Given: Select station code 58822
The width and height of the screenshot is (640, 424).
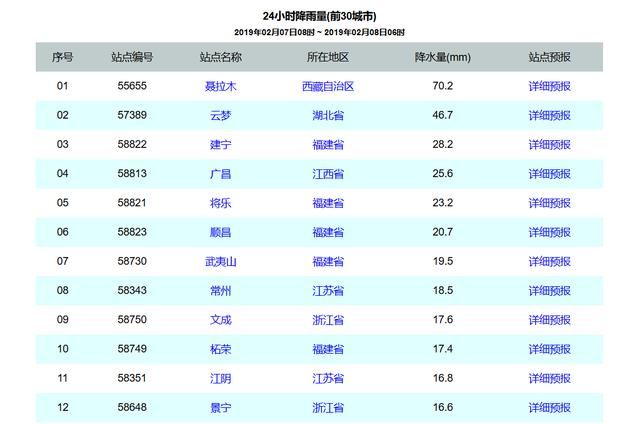Looking at the screenshot, I should (132, 144).
